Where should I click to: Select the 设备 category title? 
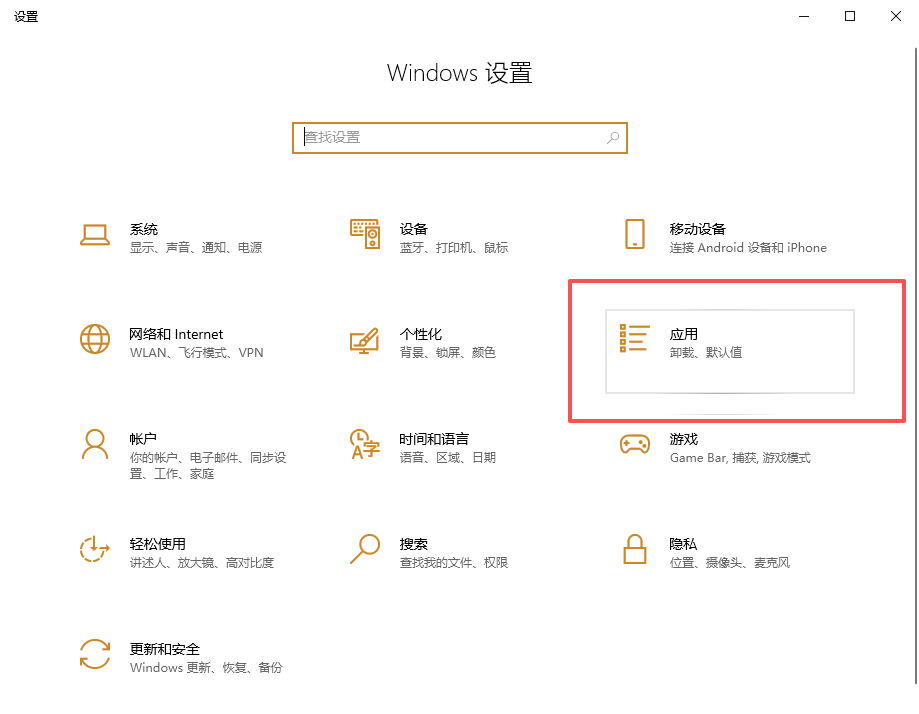pyautogui.click(x=413, y=229)
